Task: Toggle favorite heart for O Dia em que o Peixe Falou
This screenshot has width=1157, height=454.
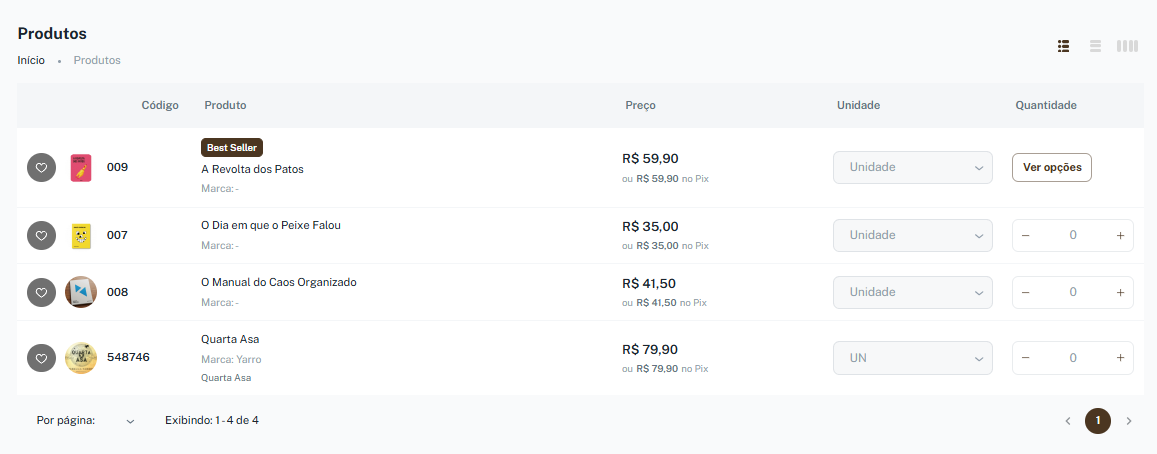Action: tap(41, 235)
